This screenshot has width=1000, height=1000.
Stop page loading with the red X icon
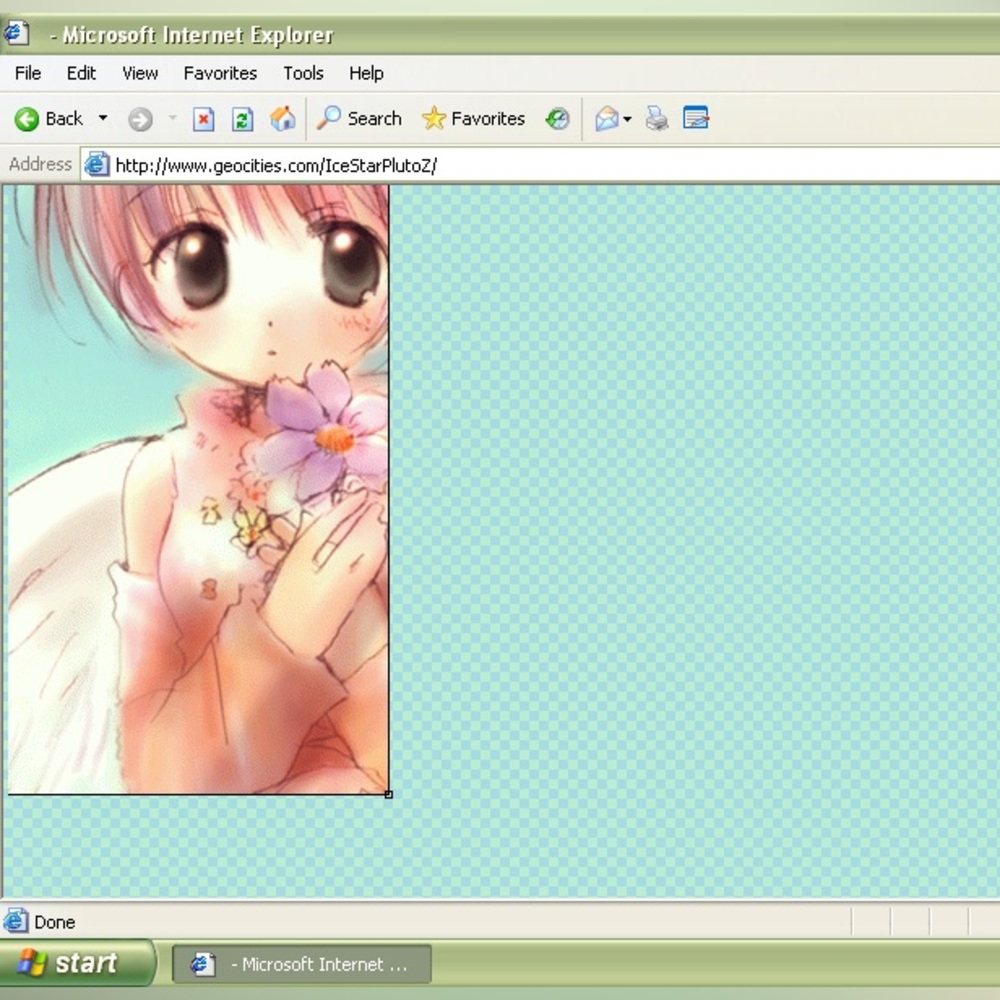[203, 119]
